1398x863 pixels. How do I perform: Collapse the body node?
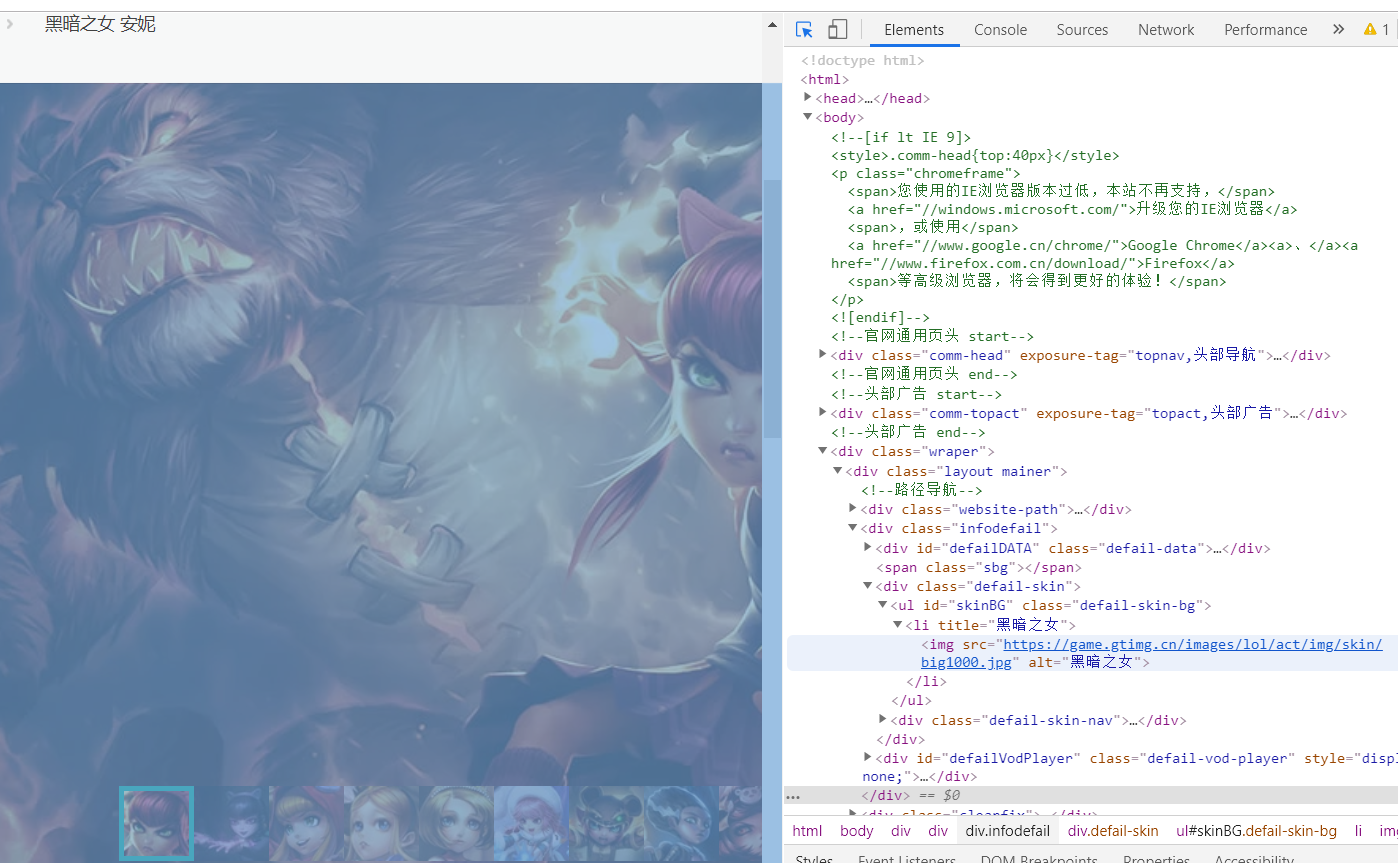pyautogui.click(x=808, y=117)
